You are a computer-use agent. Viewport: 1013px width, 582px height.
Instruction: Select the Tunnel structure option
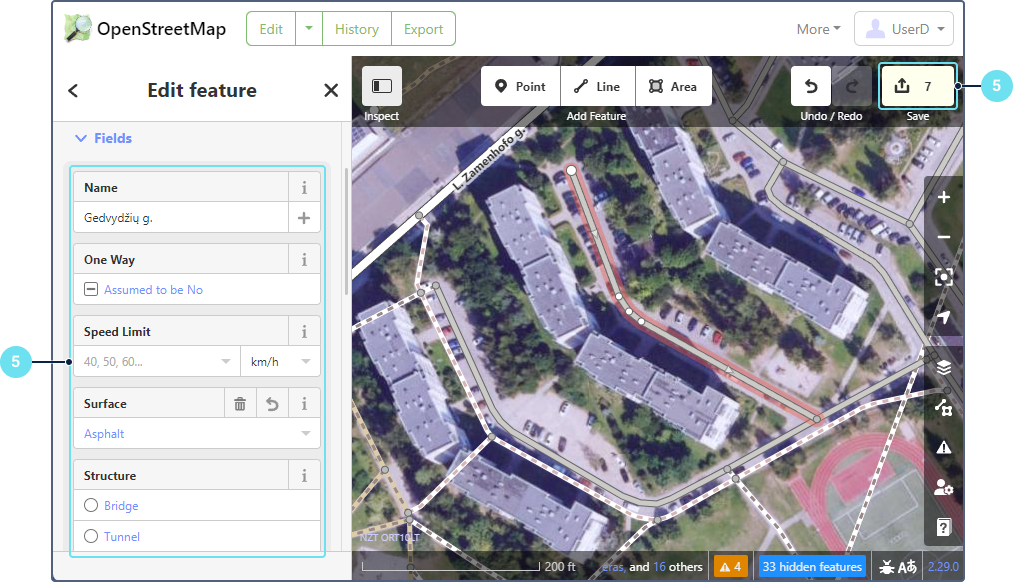click(92, 537)
